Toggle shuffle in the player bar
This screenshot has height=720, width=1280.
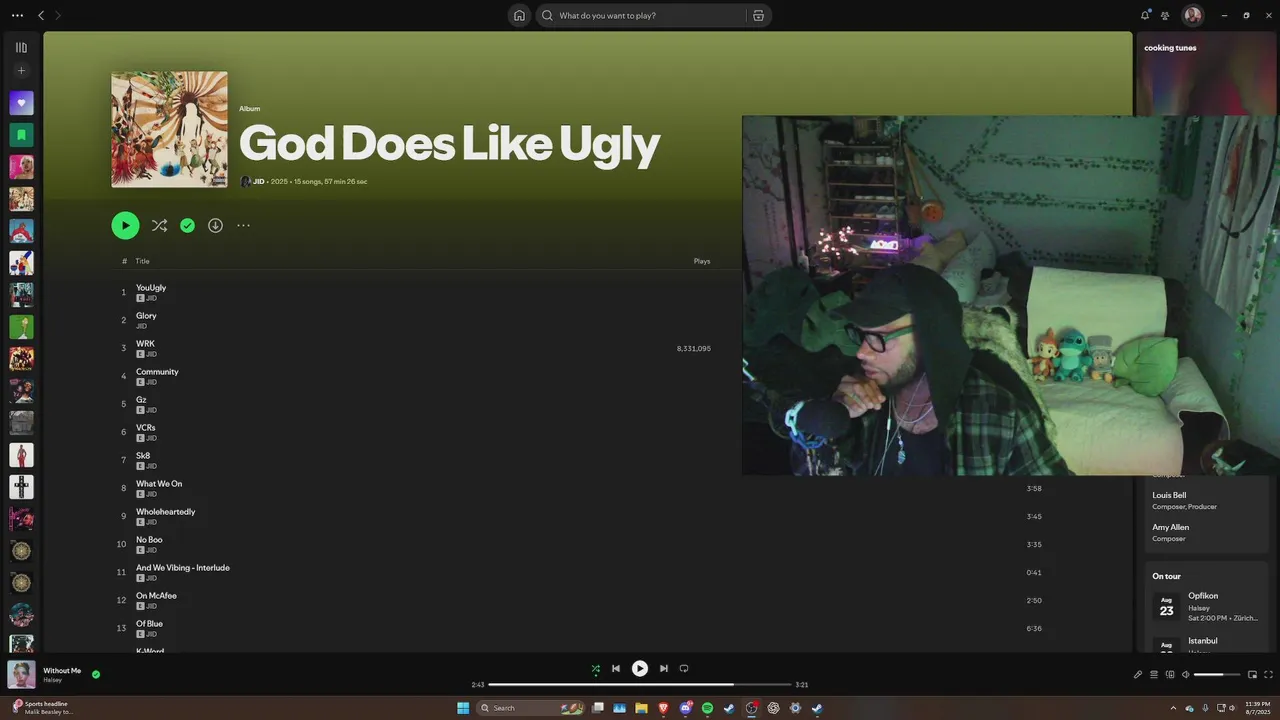click(x=596, y=668)
